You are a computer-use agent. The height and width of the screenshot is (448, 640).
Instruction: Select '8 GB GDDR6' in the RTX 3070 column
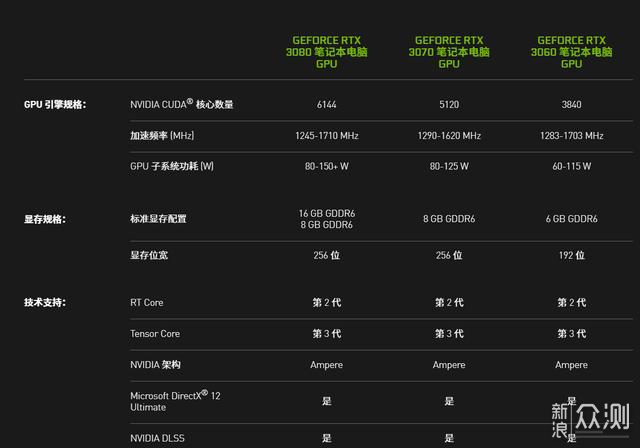449,219
